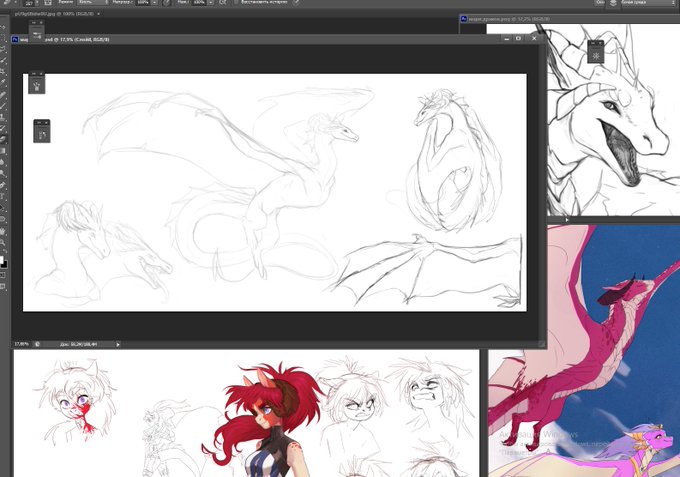Viewport: 680px width, 477px height.
Task: Change screen mode icon in toolbox
Action: click(3, 287)
